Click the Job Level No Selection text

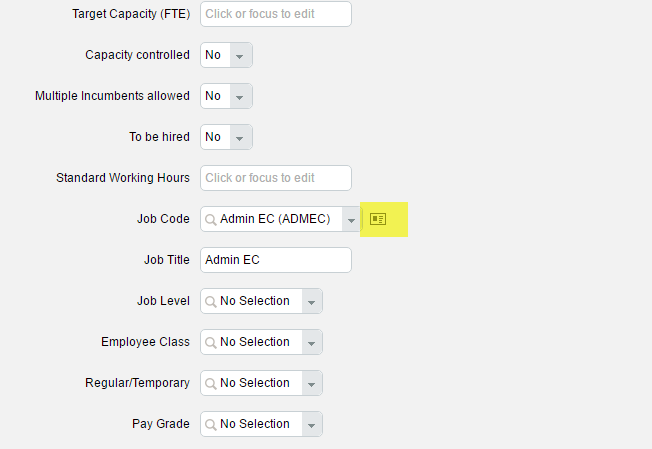point(255,301)
